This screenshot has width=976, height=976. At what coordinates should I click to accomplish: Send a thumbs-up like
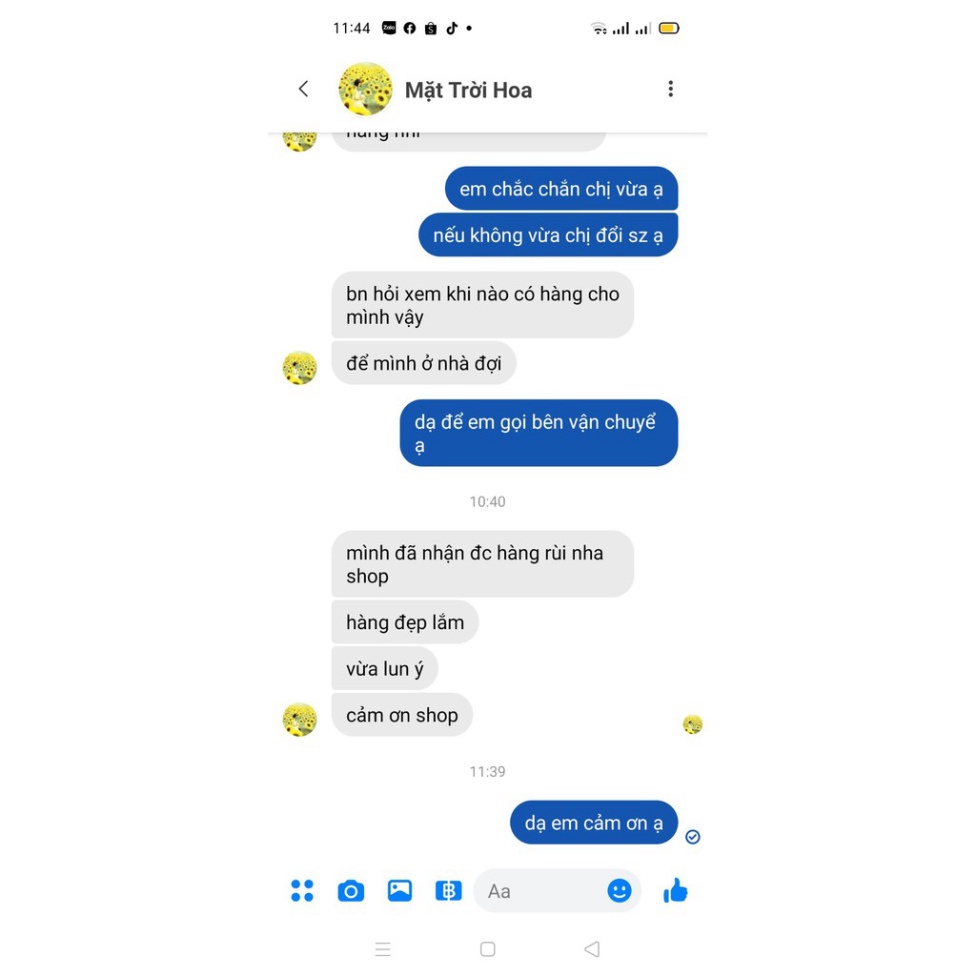(x=675, y=890)
